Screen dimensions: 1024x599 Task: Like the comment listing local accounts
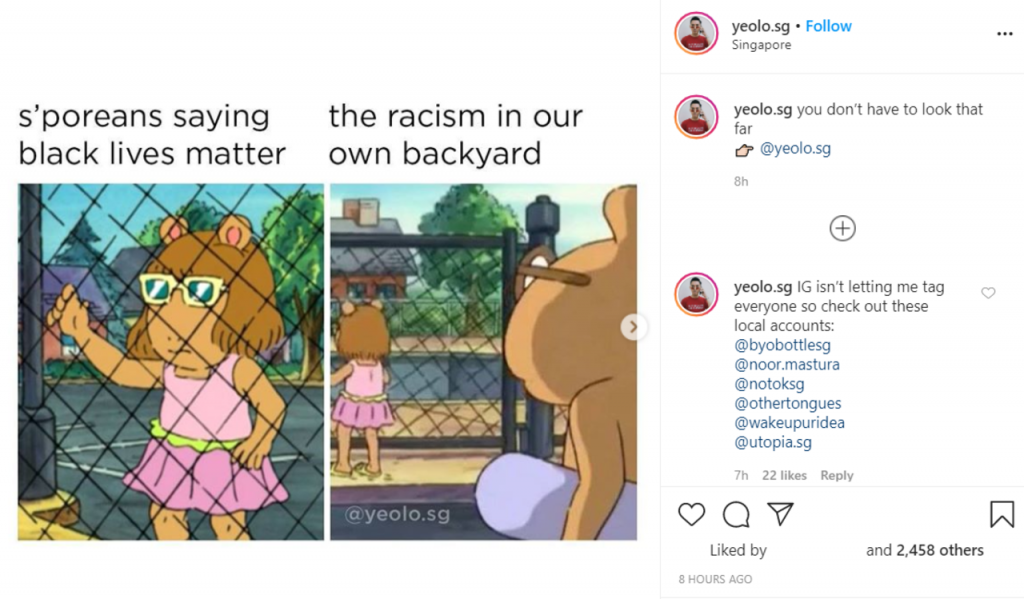(988, 293)
